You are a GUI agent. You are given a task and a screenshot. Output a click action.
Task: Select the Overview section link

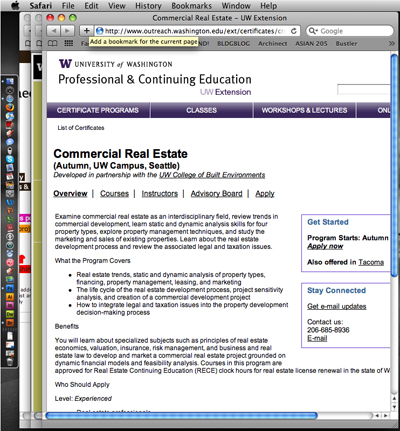[70, 194]
